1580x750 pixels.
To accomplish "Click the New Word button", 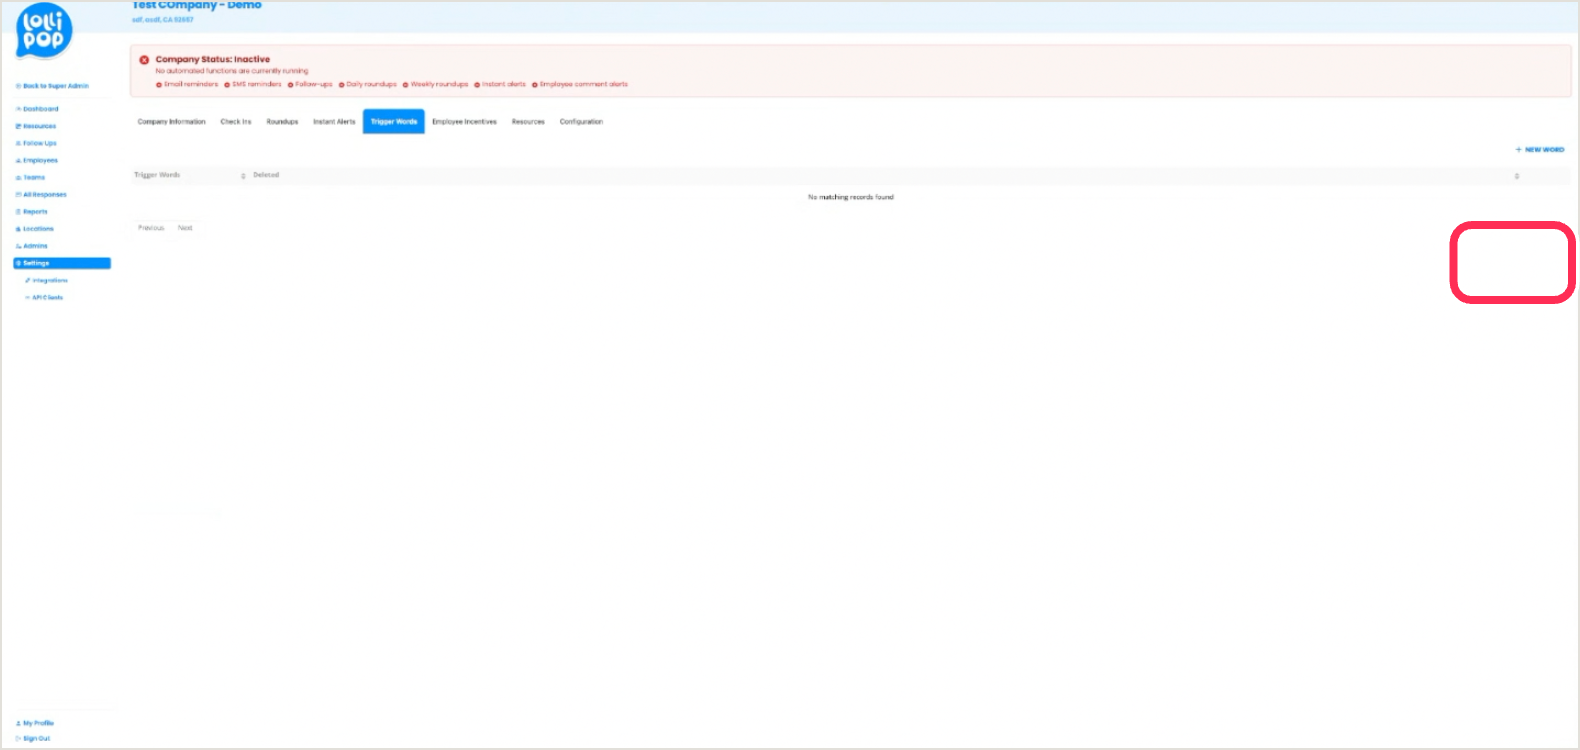I will click(x=1540, y=150).
